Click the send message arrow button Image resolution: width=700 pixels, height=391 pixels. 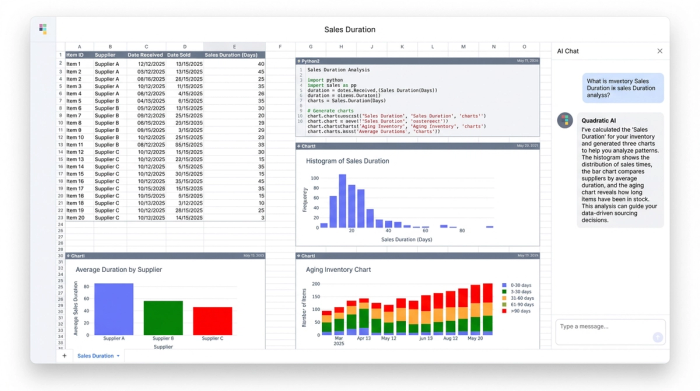pyautogui.click(x=657, y=337)
